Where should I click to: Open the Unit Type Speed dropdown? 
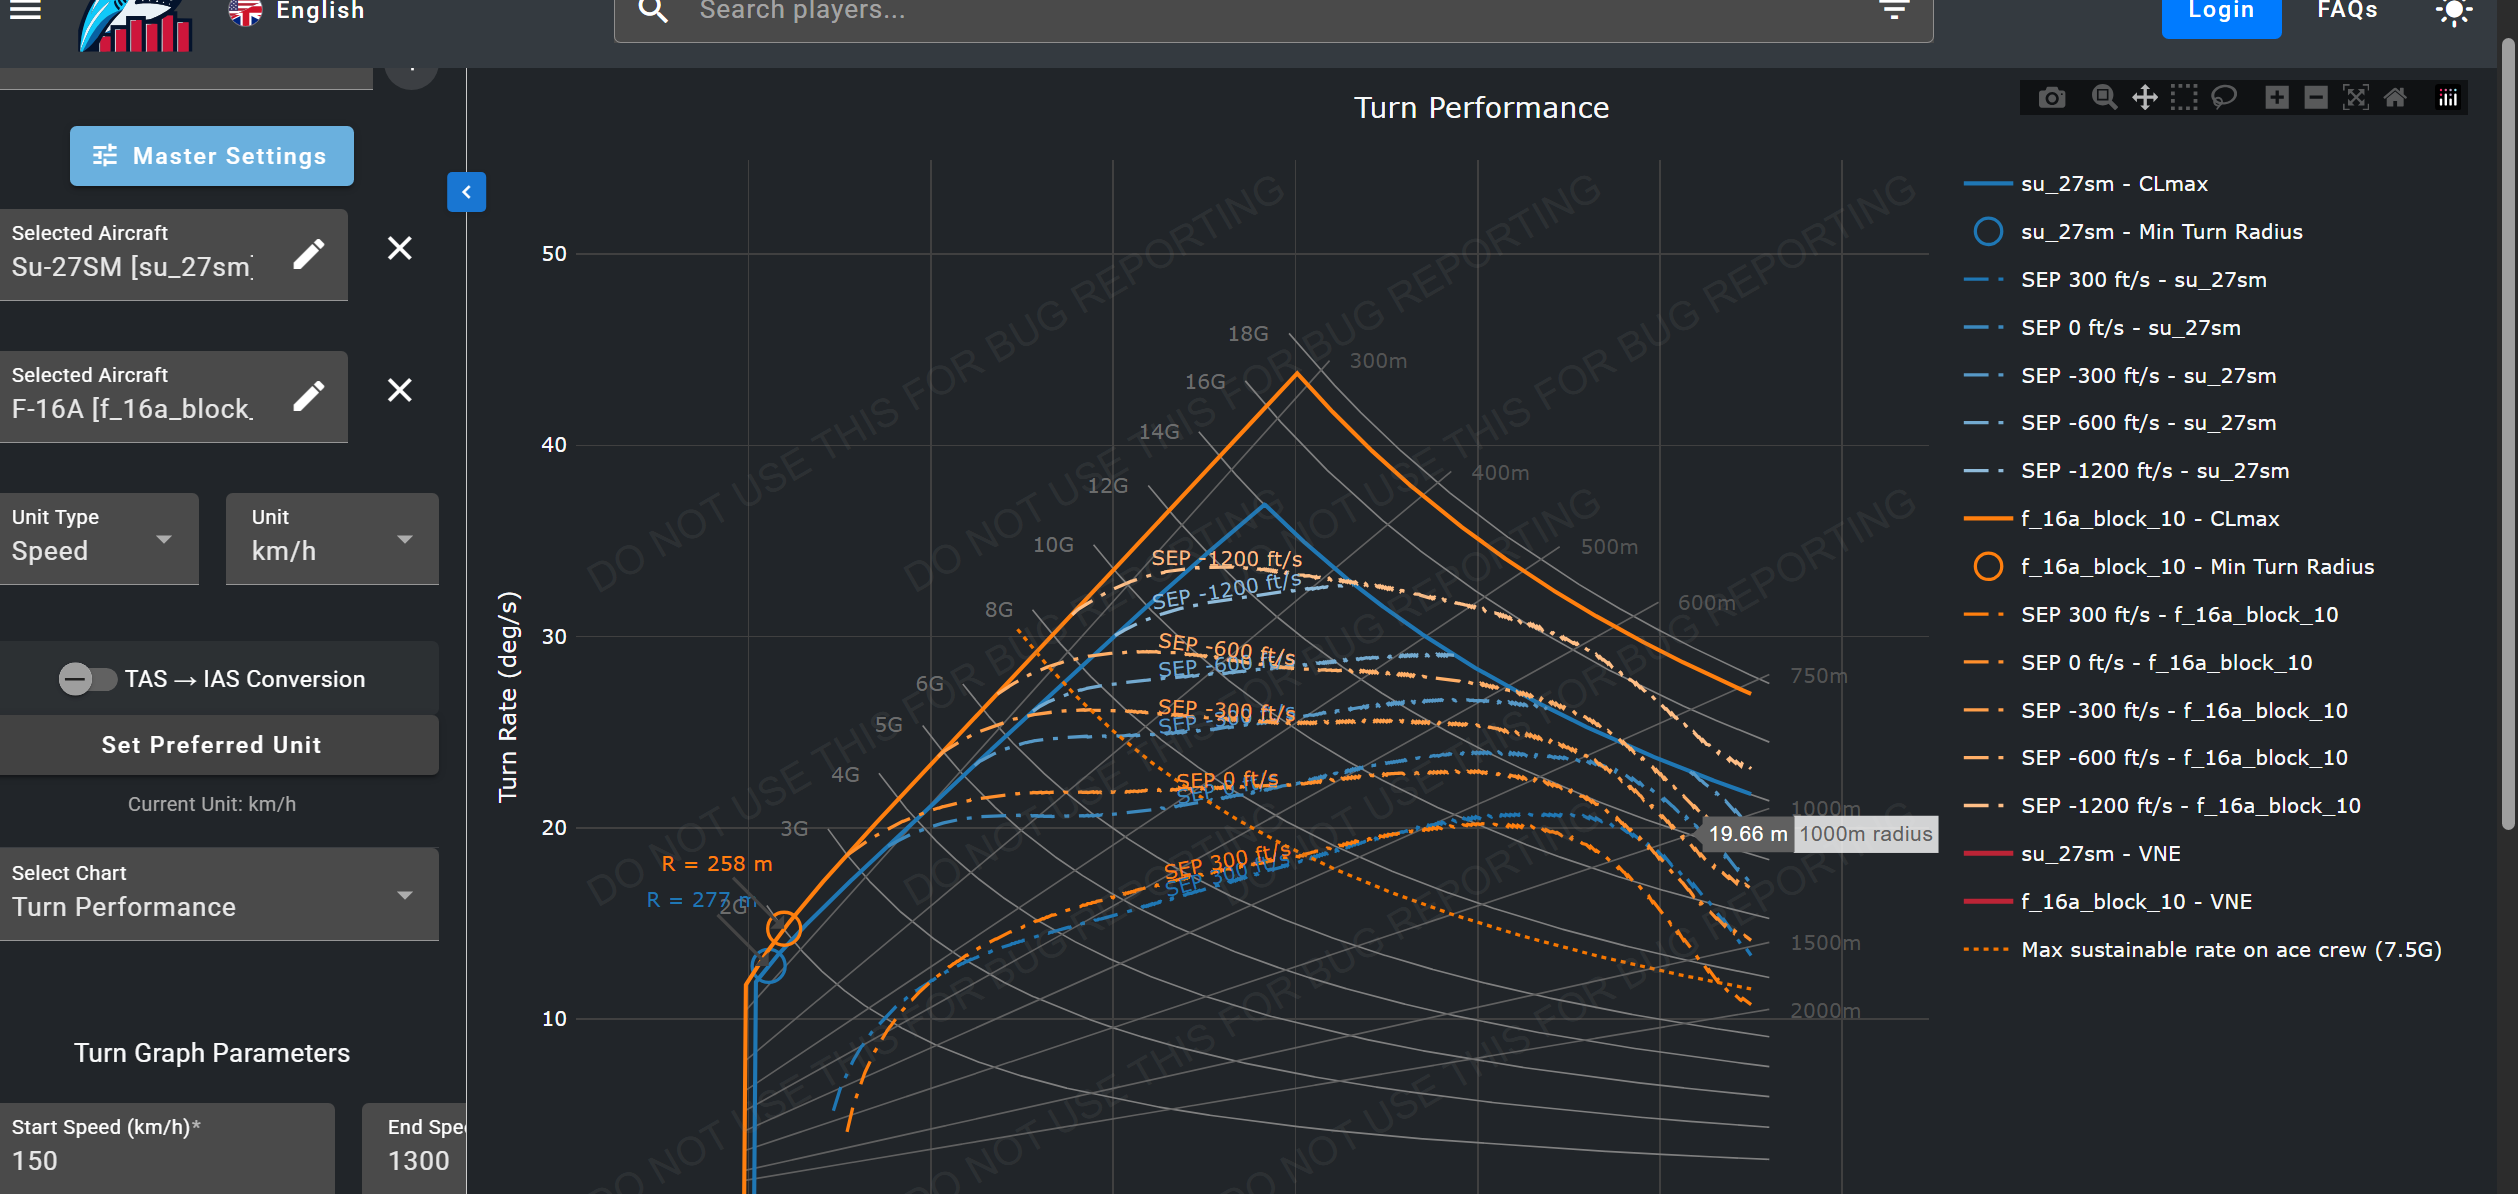[x=98, y=539]
